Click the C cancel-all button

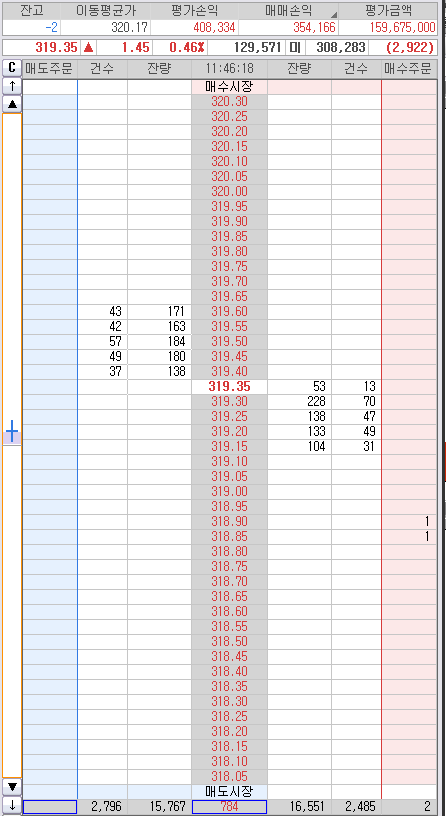pyautogui.click(x=12, y=68)
